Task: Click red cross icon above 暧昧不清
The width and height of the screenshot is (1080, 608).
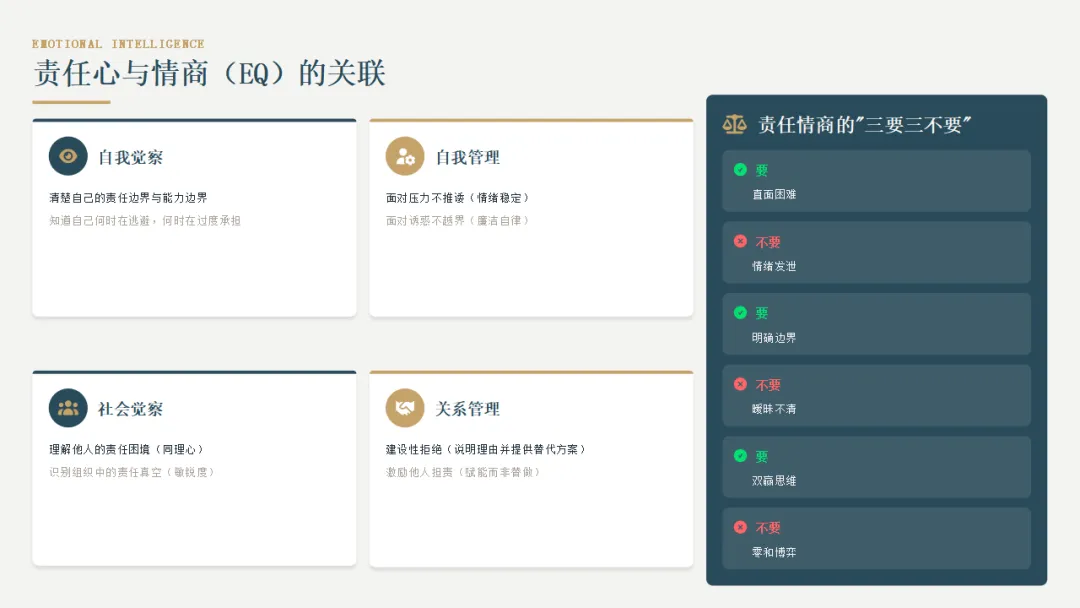Action: coord(740,384)
